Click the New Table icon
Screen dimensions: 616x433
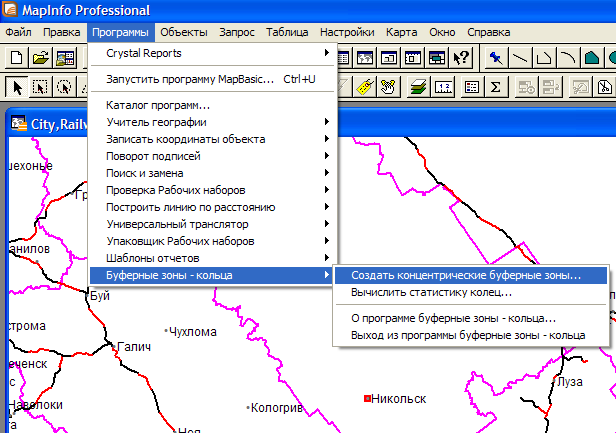[16, 58]
